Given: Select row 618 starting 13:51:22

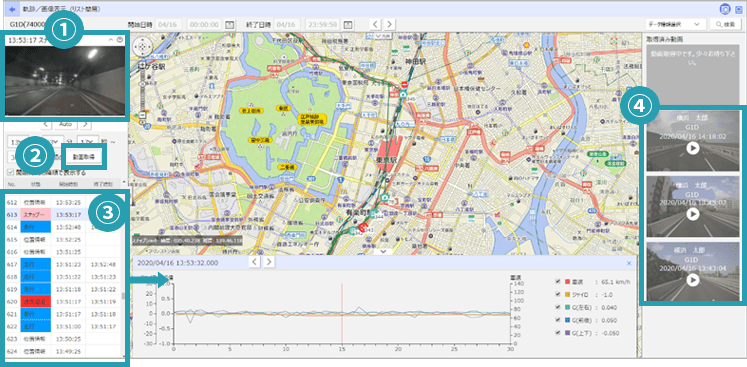Looking at the screenshot, I should coord(63,276).
